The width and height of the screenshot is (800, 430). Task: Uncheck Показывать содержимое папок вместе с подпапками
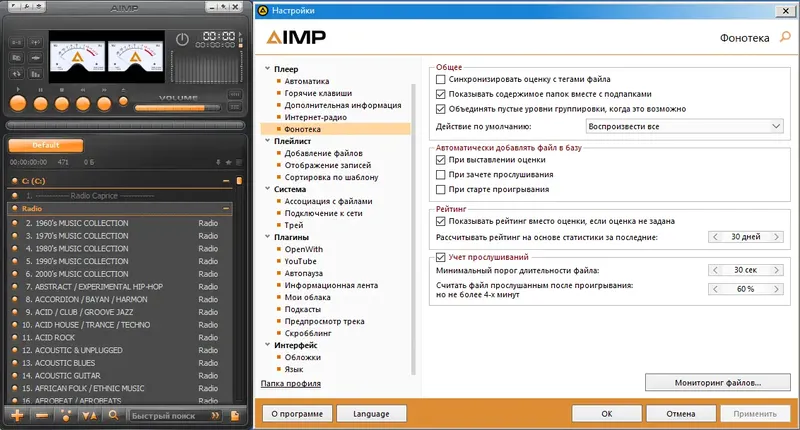coord(441,94)
